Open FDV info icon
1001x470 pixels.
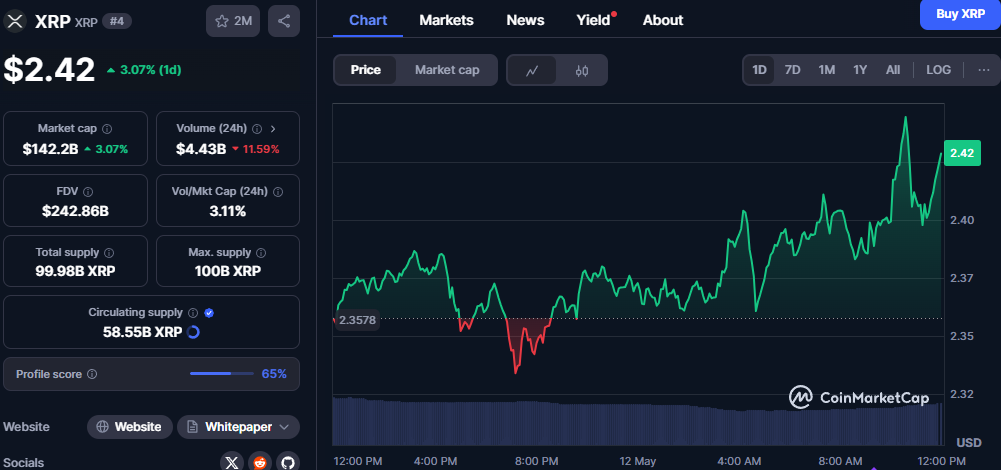click(x=88, y=192)
